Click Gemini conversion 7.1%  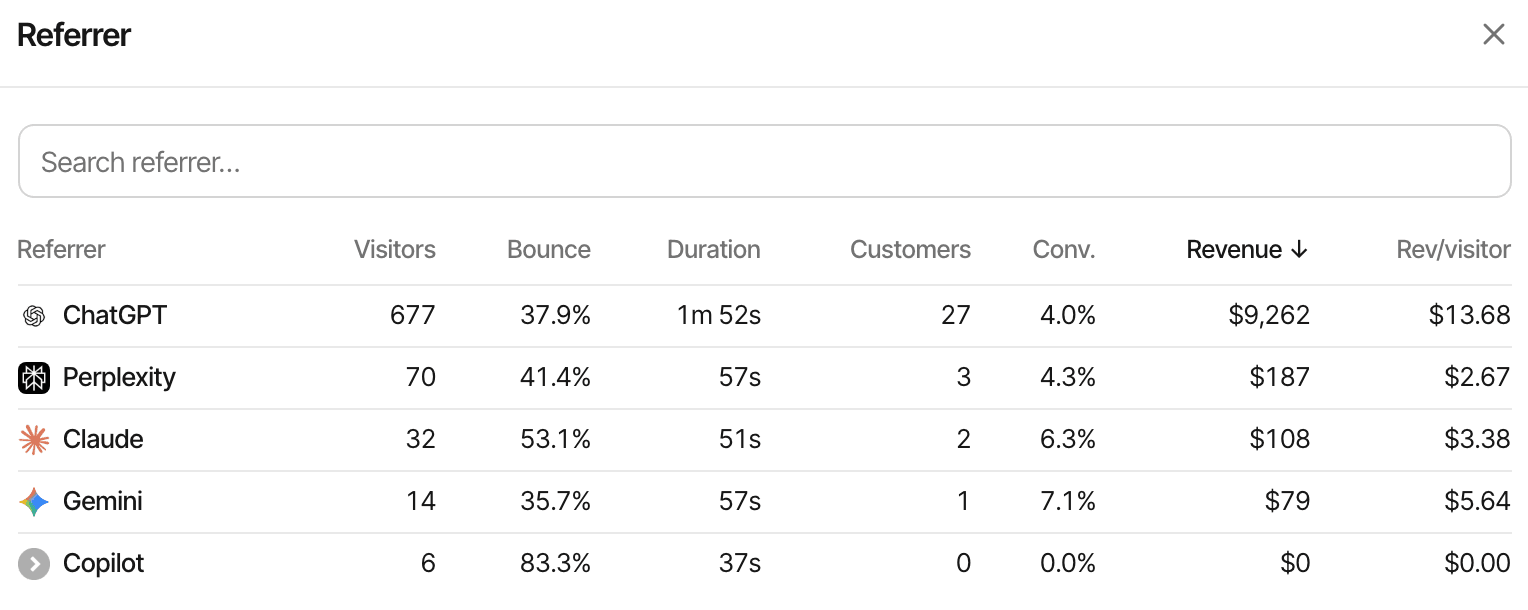(1069, 502)
